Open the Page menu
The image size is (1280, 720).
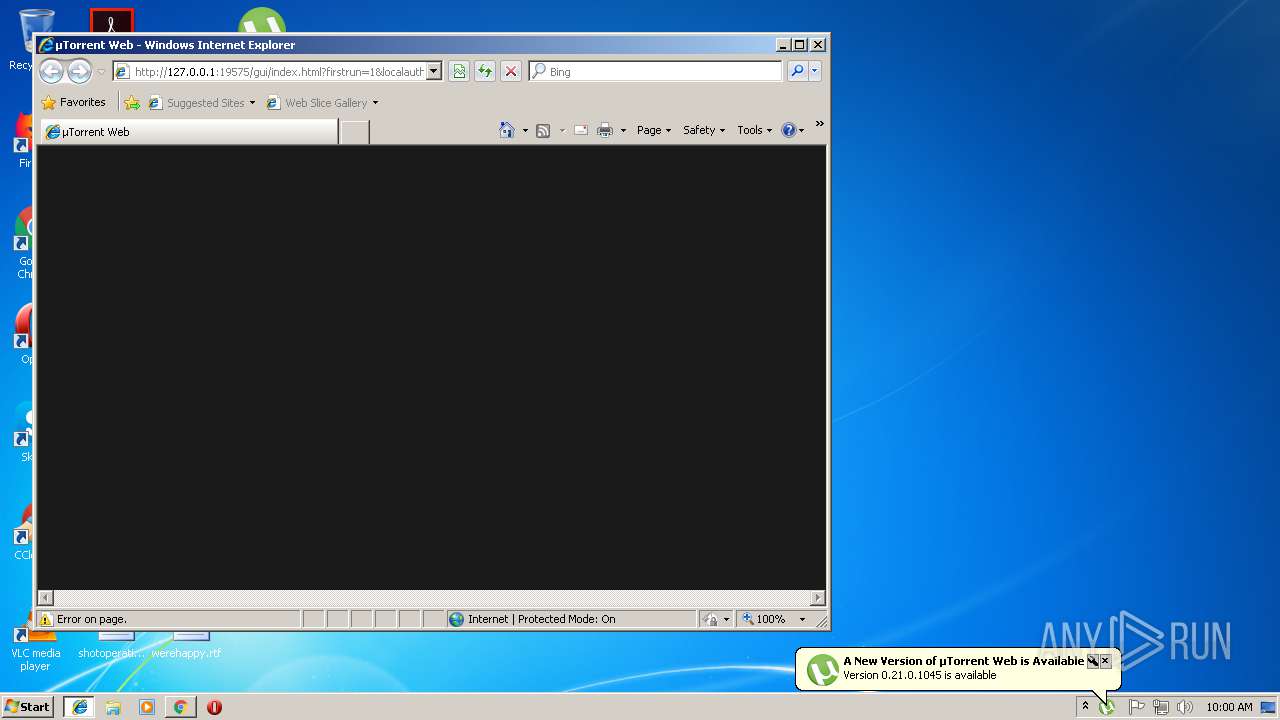(x=654, y=130)
